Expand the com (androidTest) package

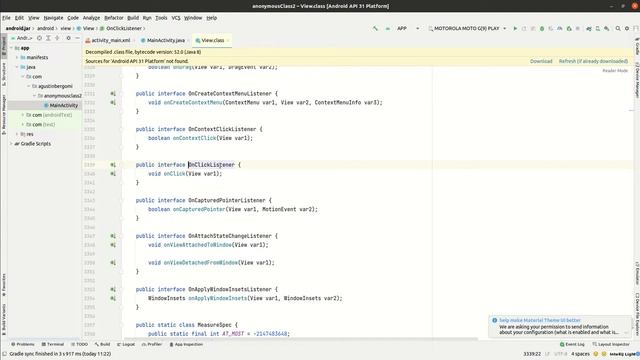coord(23,115)
